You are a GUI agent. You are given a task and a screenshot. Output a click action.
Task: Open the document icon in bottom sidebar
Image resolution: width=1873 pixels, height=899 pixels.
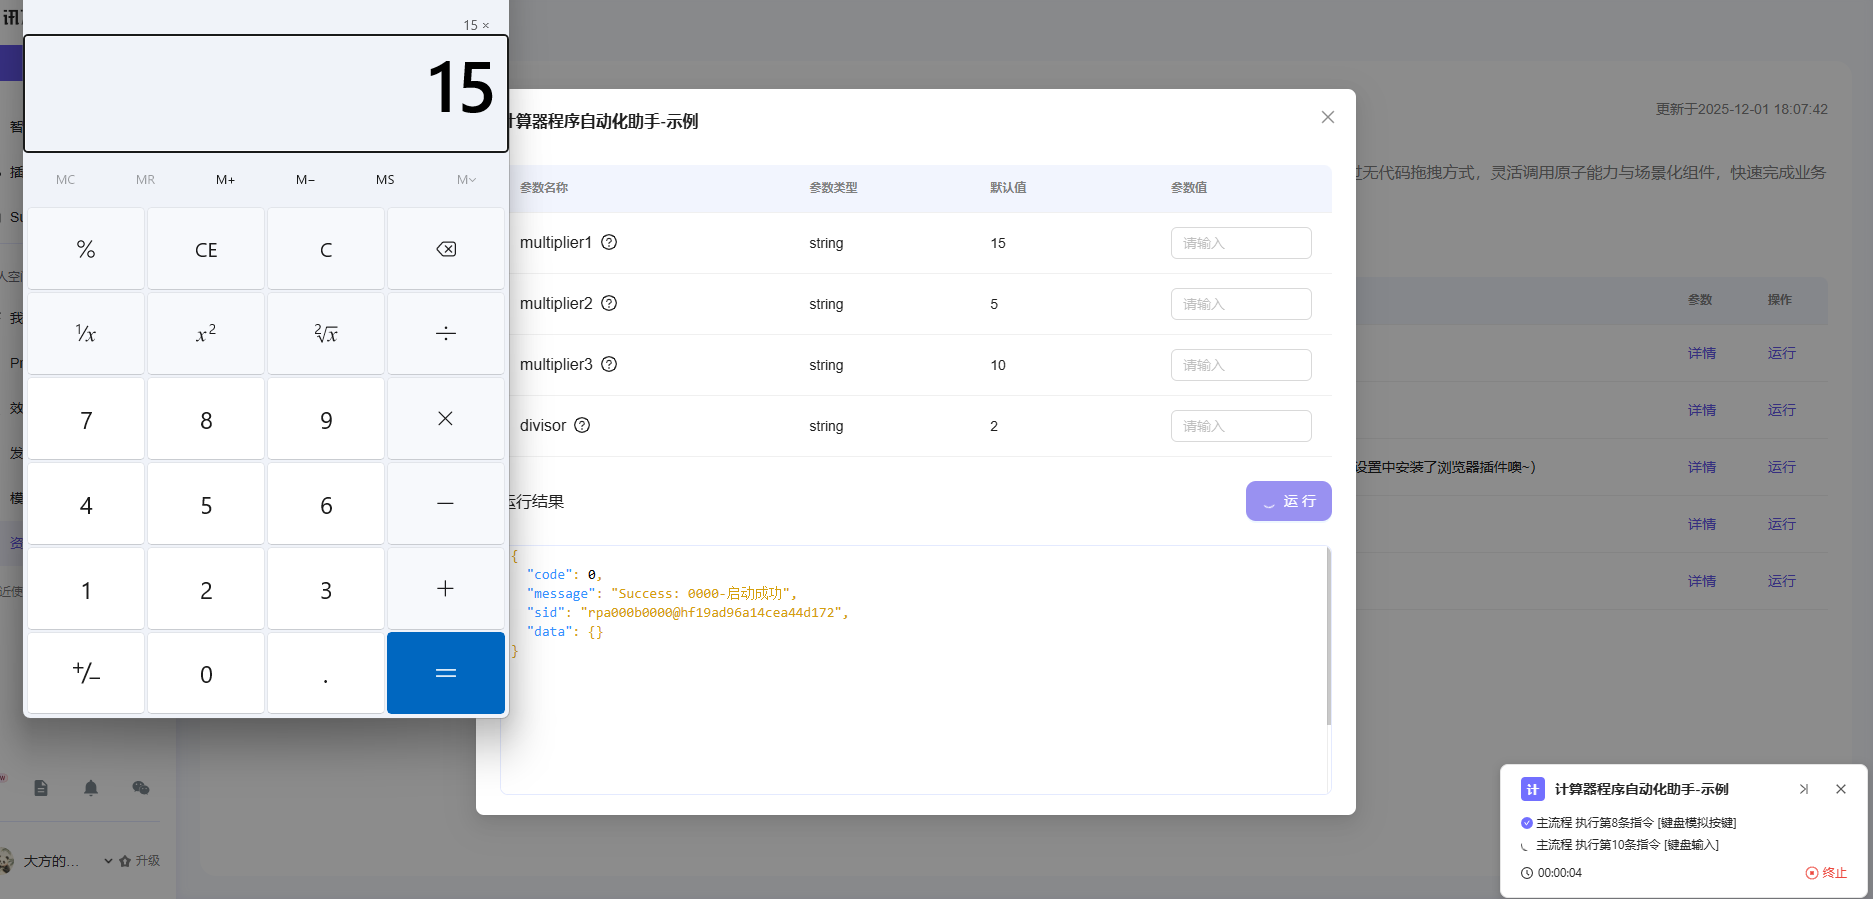41,788
